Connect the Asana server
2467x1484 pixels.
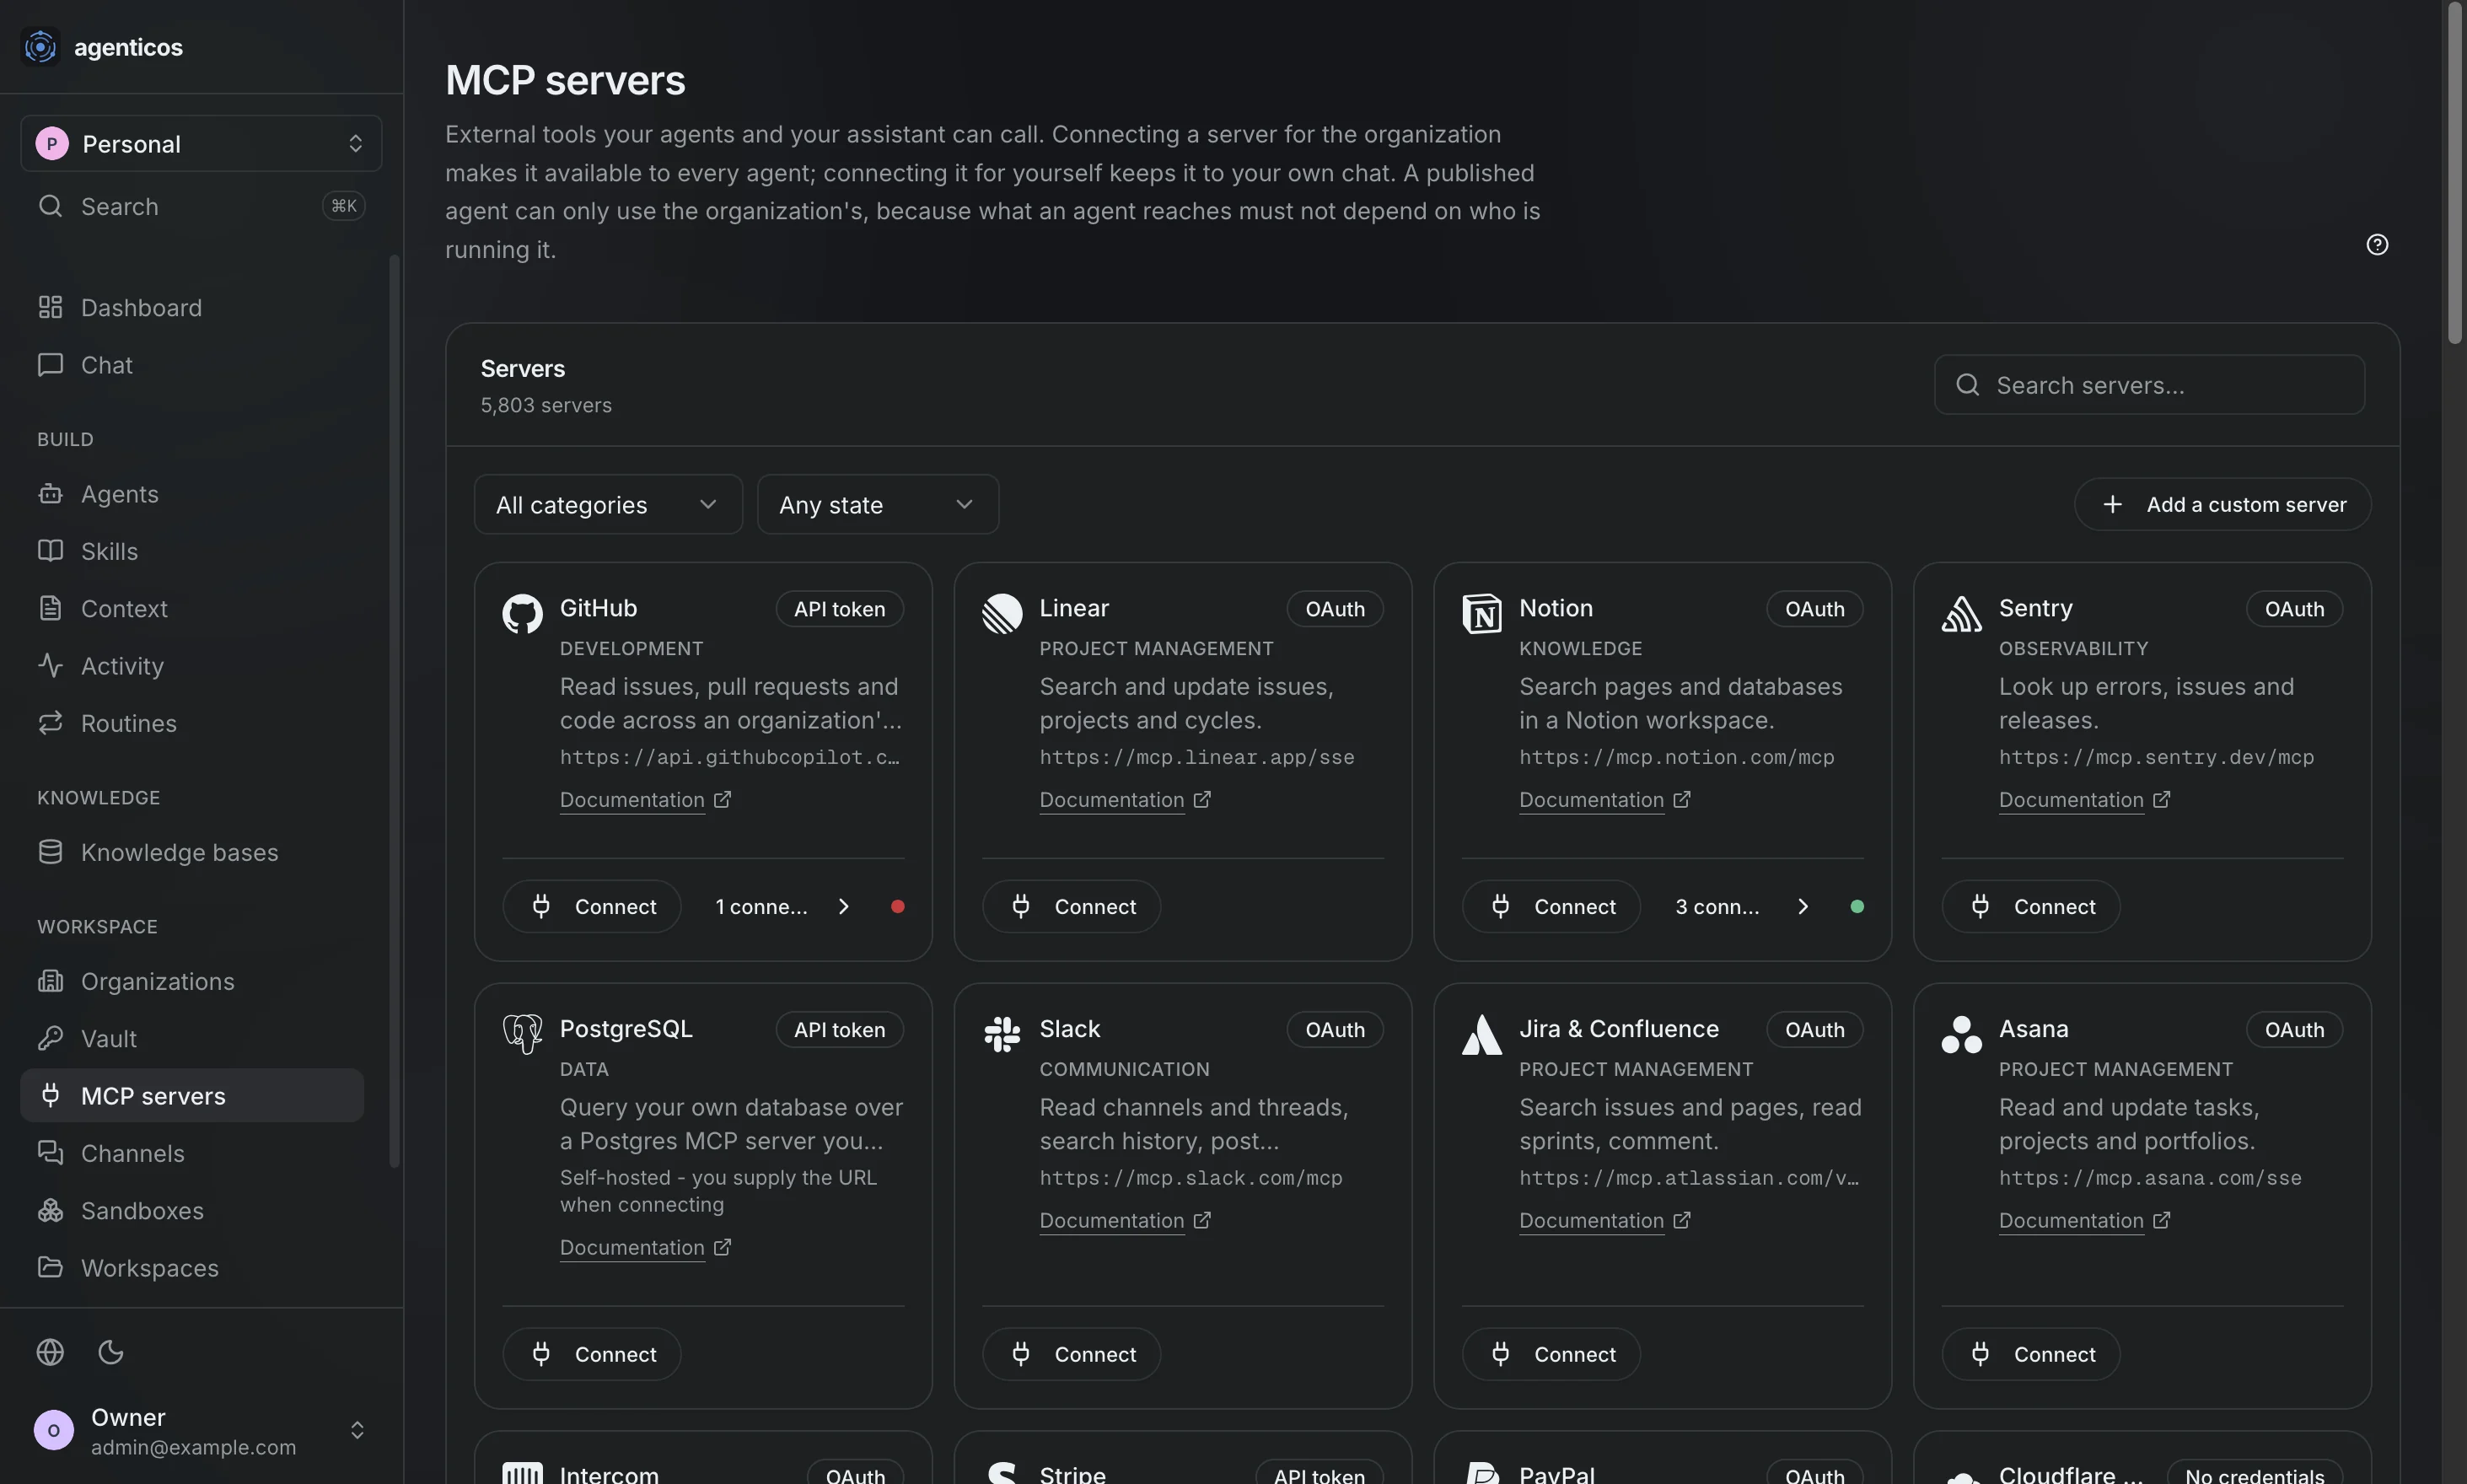pyautogui.click(x=2031, y=1354)
